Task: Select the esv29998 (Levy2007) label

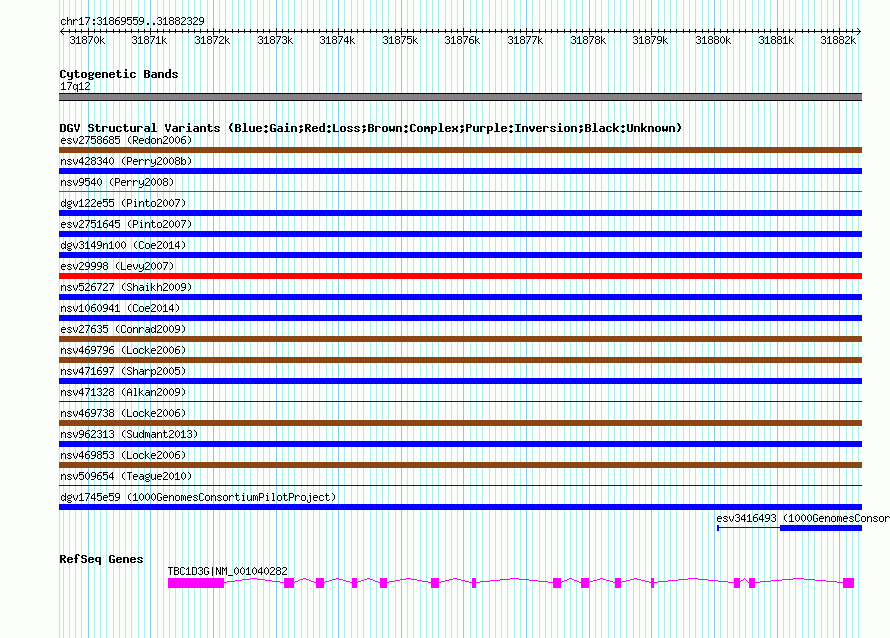Action: (117, 266)
